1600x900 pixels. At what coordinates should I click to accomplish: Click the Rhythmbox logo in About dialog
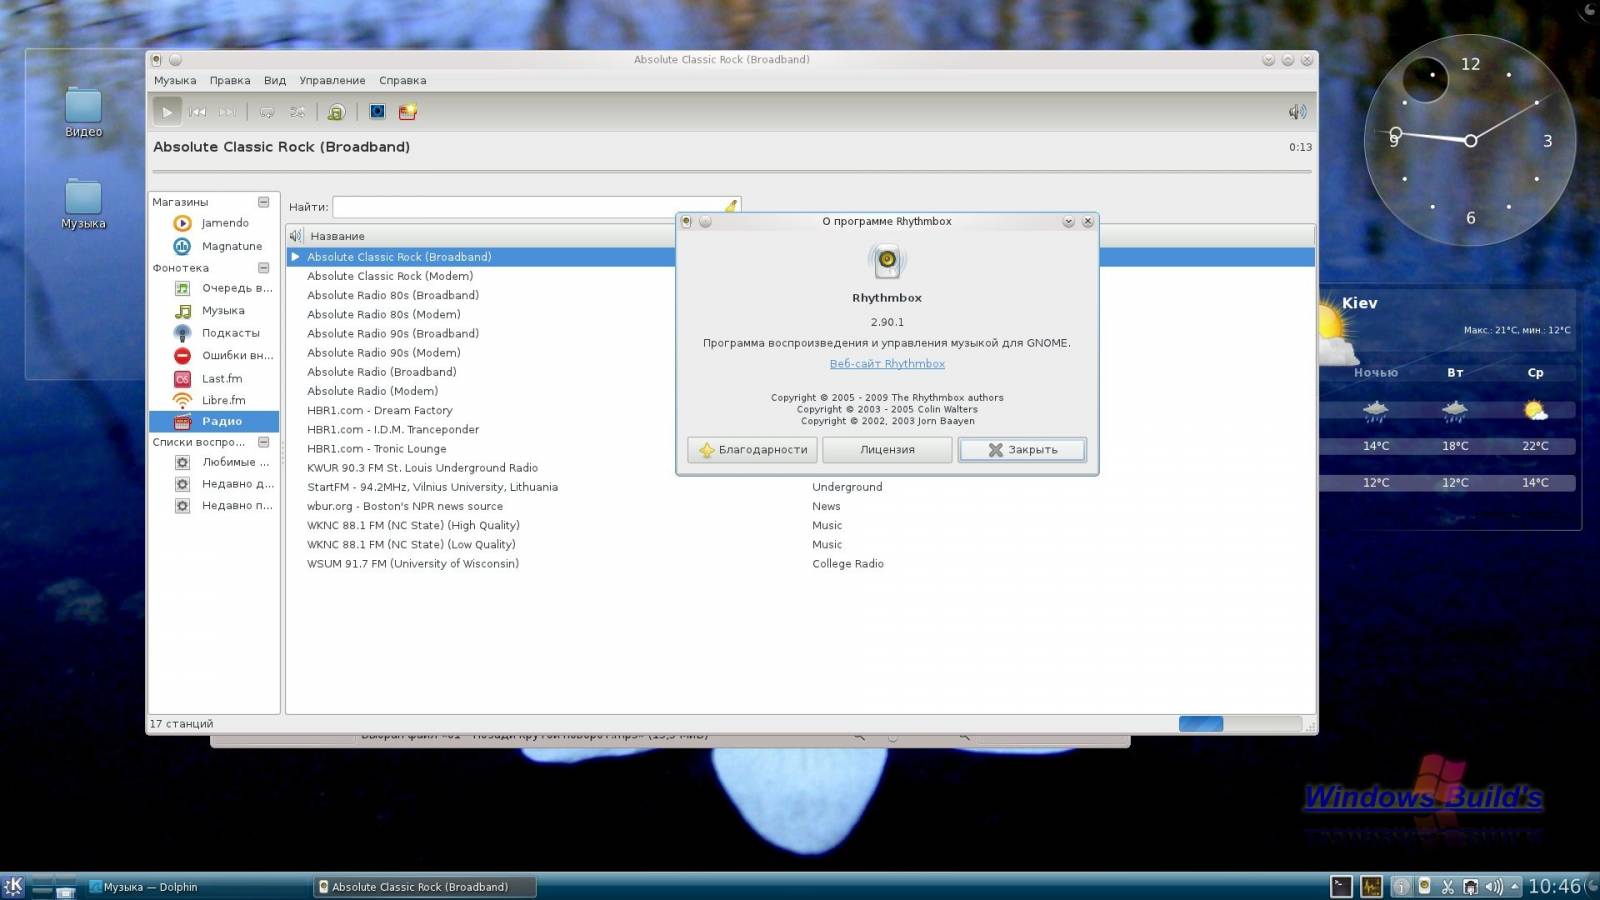[x=887, y=260]
